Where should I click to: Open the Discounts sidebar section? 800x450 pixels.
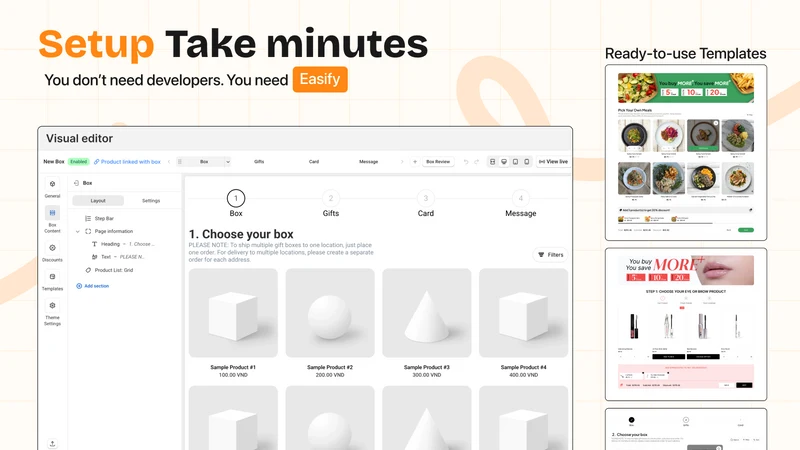52,252
